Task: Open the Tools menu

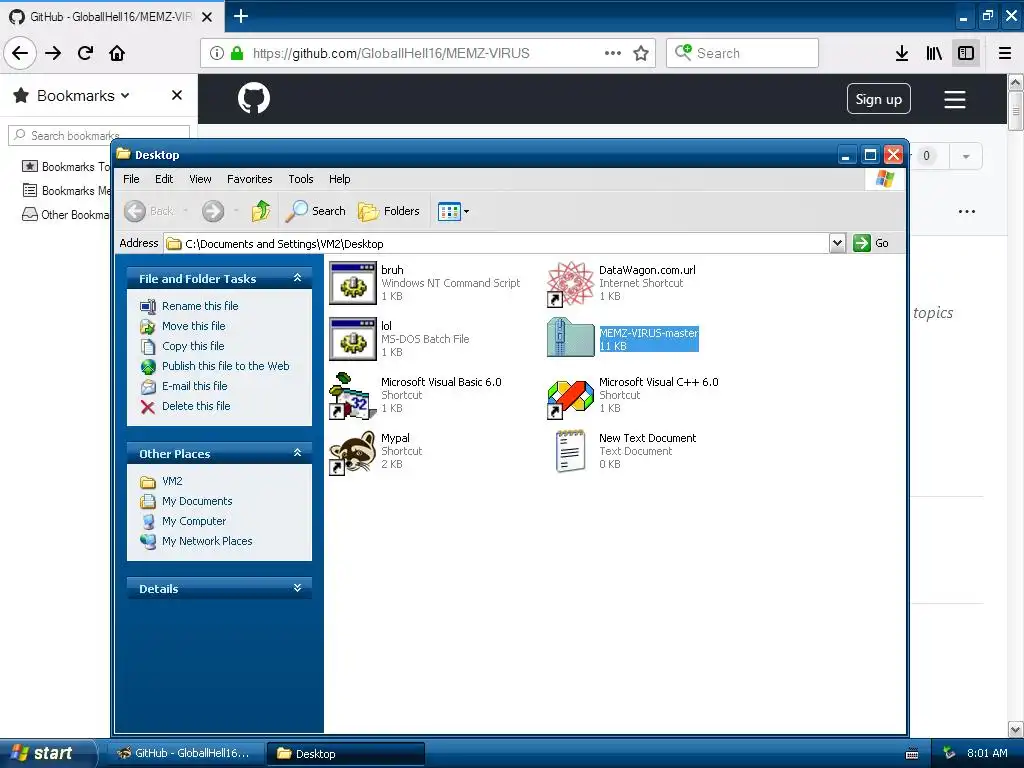Action: 301,179
